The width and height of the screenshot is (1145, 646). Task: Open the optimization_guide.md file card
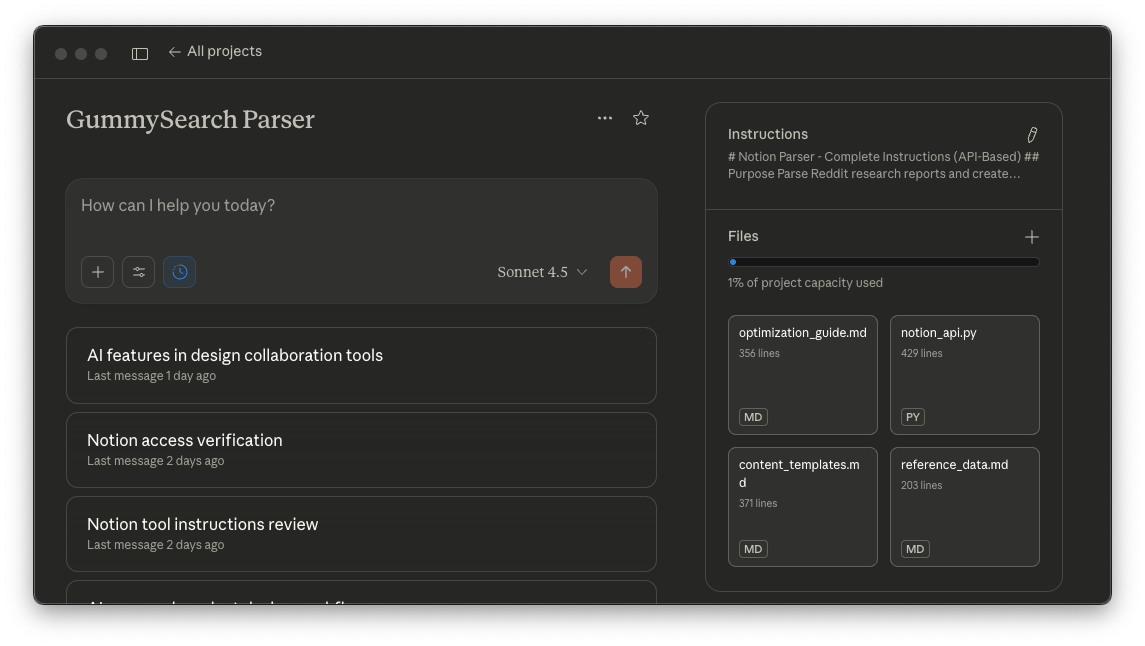[803, 375]
